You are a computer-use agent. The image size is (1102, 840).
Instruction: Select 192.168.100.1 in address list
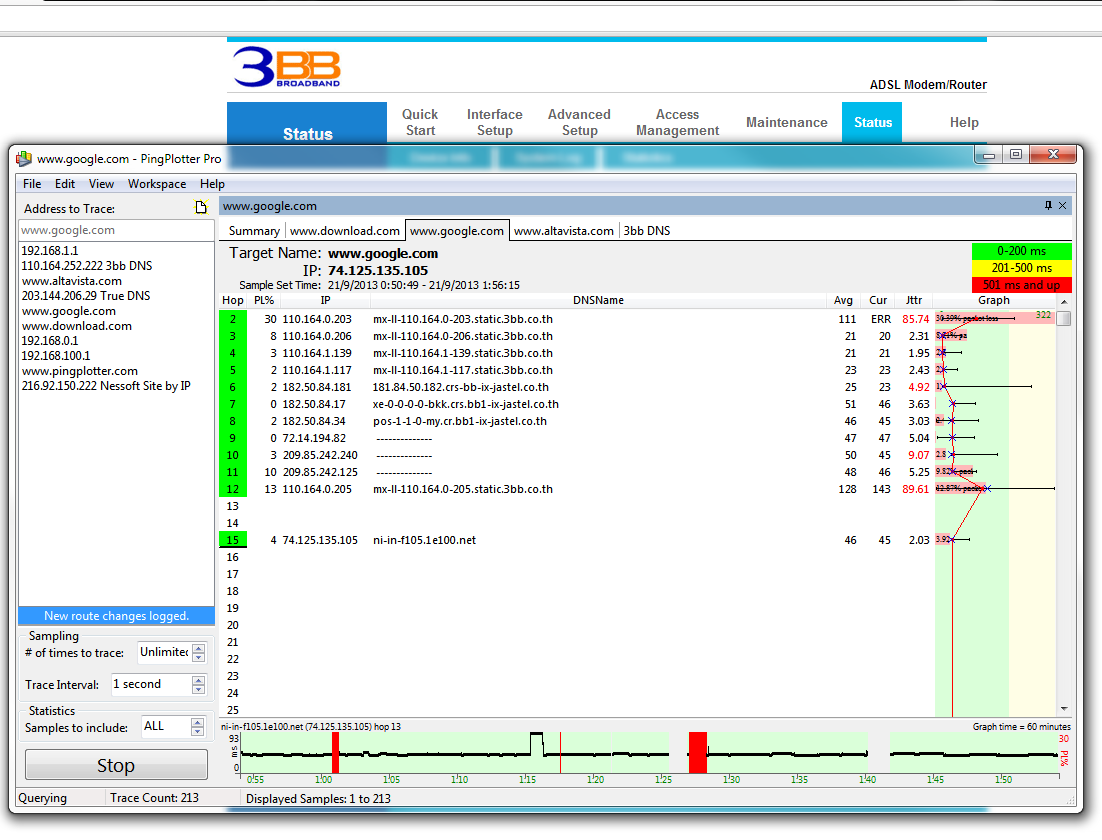(56, 356)
